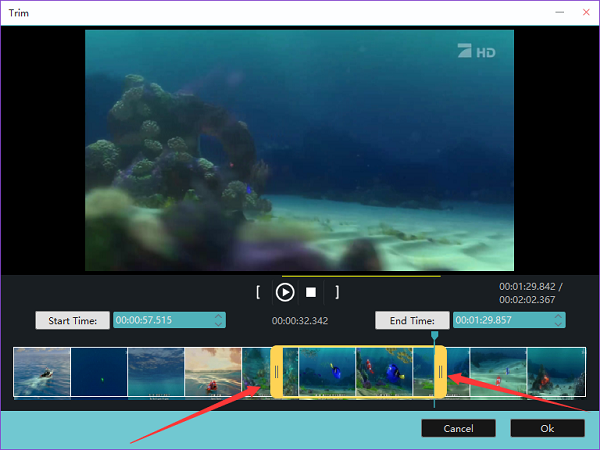Screen dimensions: 600x450
Task: Click the video preview area
Action: 299,150
